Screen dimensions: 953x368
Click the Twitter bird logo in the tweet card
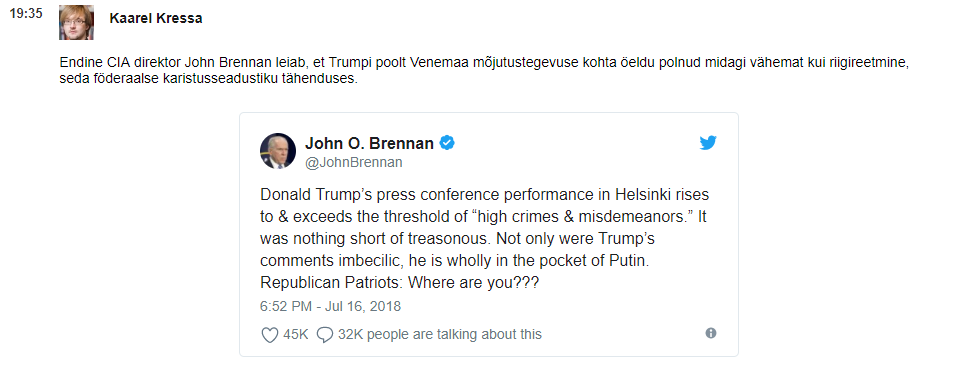pyautogui.click(x=707, y=143)
